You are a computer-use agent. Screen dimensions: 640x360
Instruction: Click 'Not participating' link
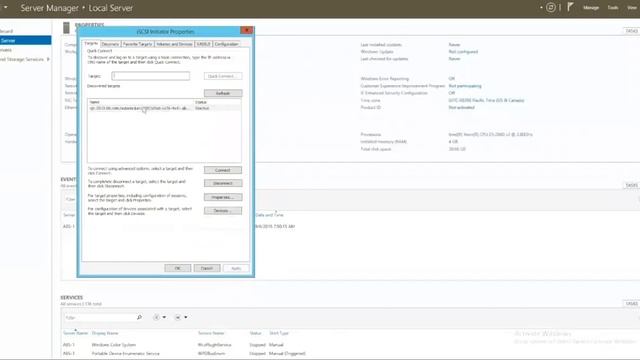(x=465, y=86)
